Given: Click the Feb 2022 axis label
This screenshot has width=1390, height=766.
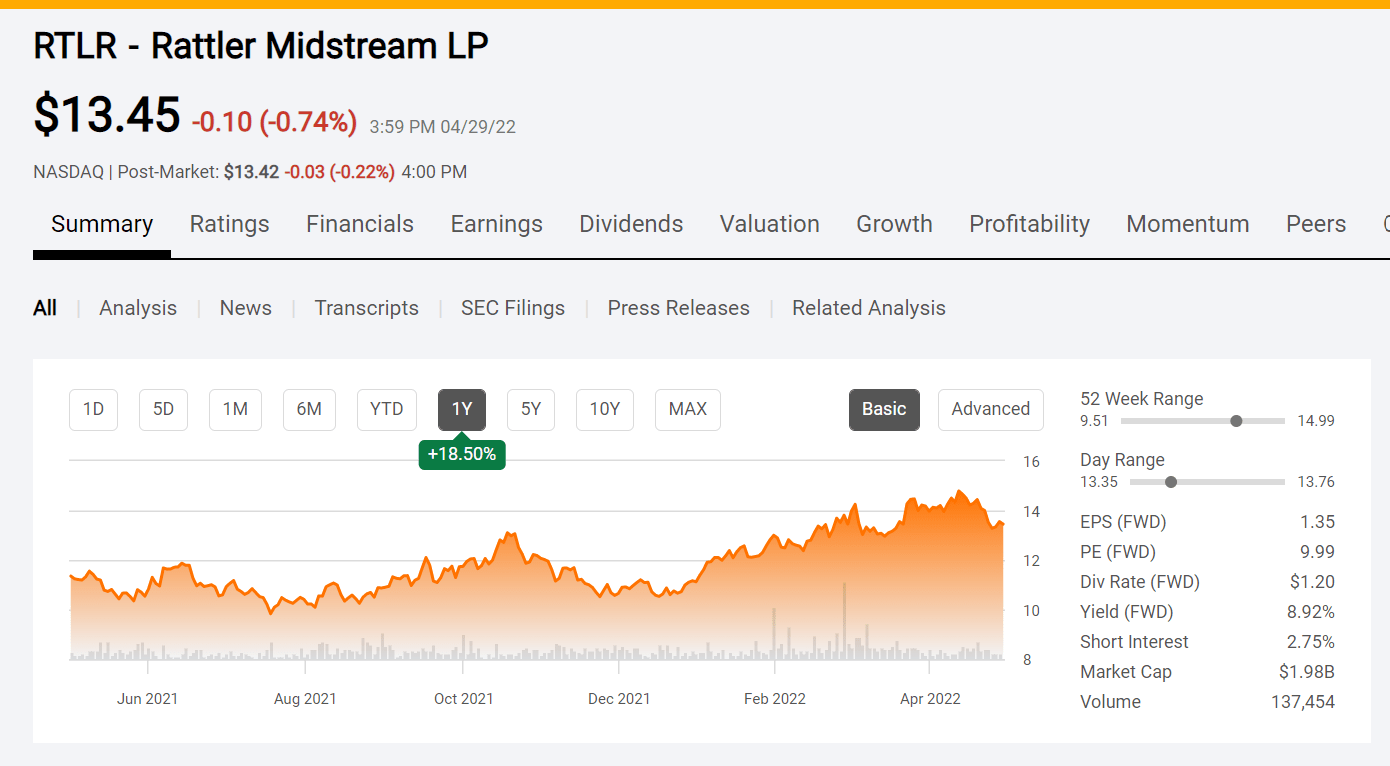Looking at the screenshot, I should click(x=775, y=699).
